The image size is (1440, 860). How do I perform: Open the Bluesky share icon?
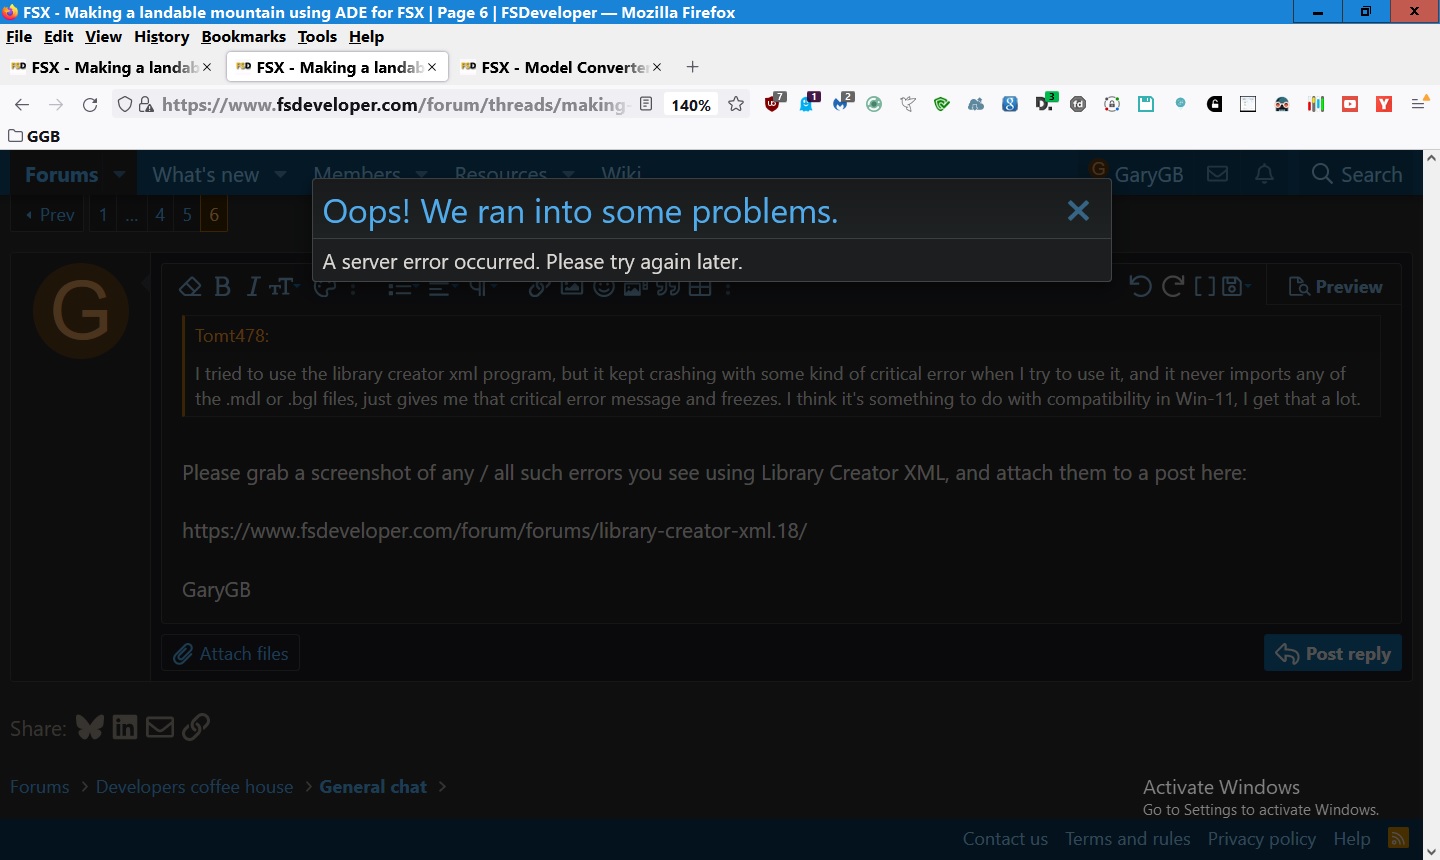90,727
